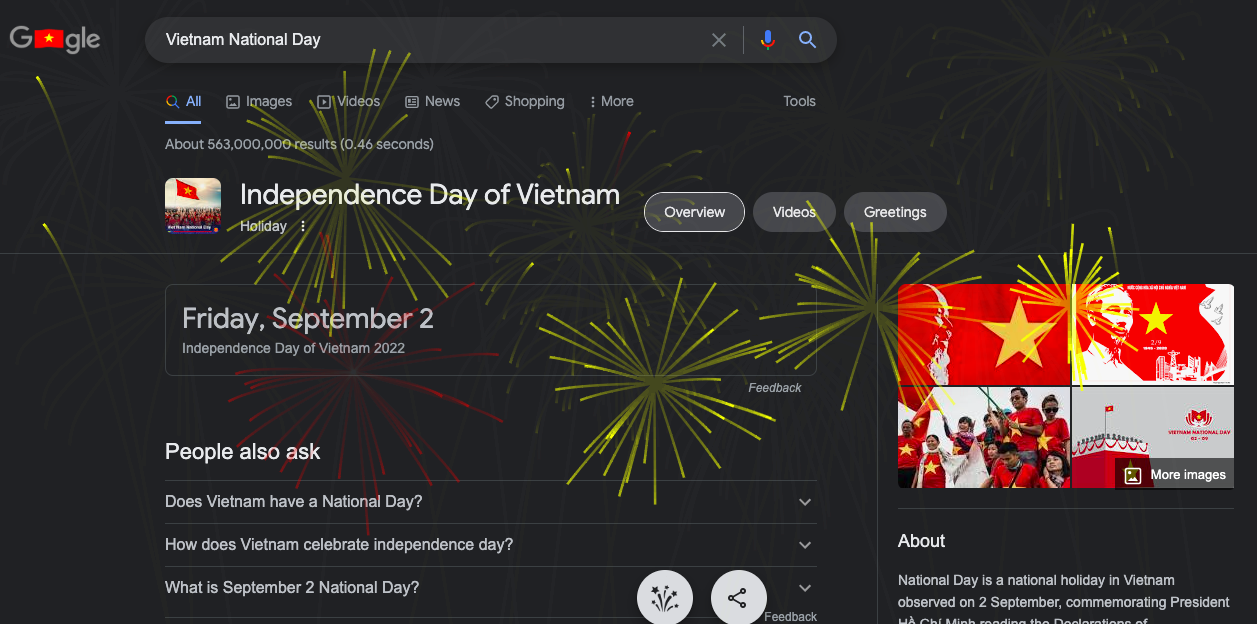Open search Tools
This screenshot has width=1257, height=624.
tap(799, 101)
